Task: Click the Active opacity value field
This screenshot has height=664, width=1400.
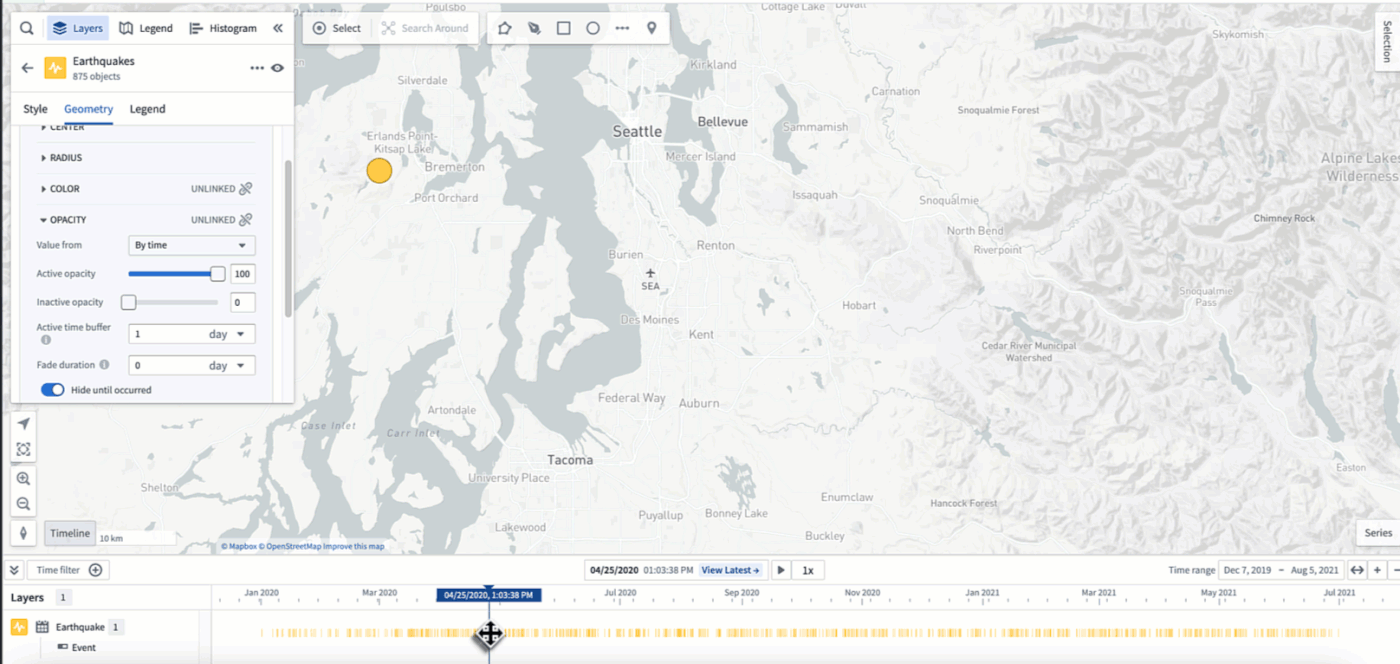Action: (243, 274)
